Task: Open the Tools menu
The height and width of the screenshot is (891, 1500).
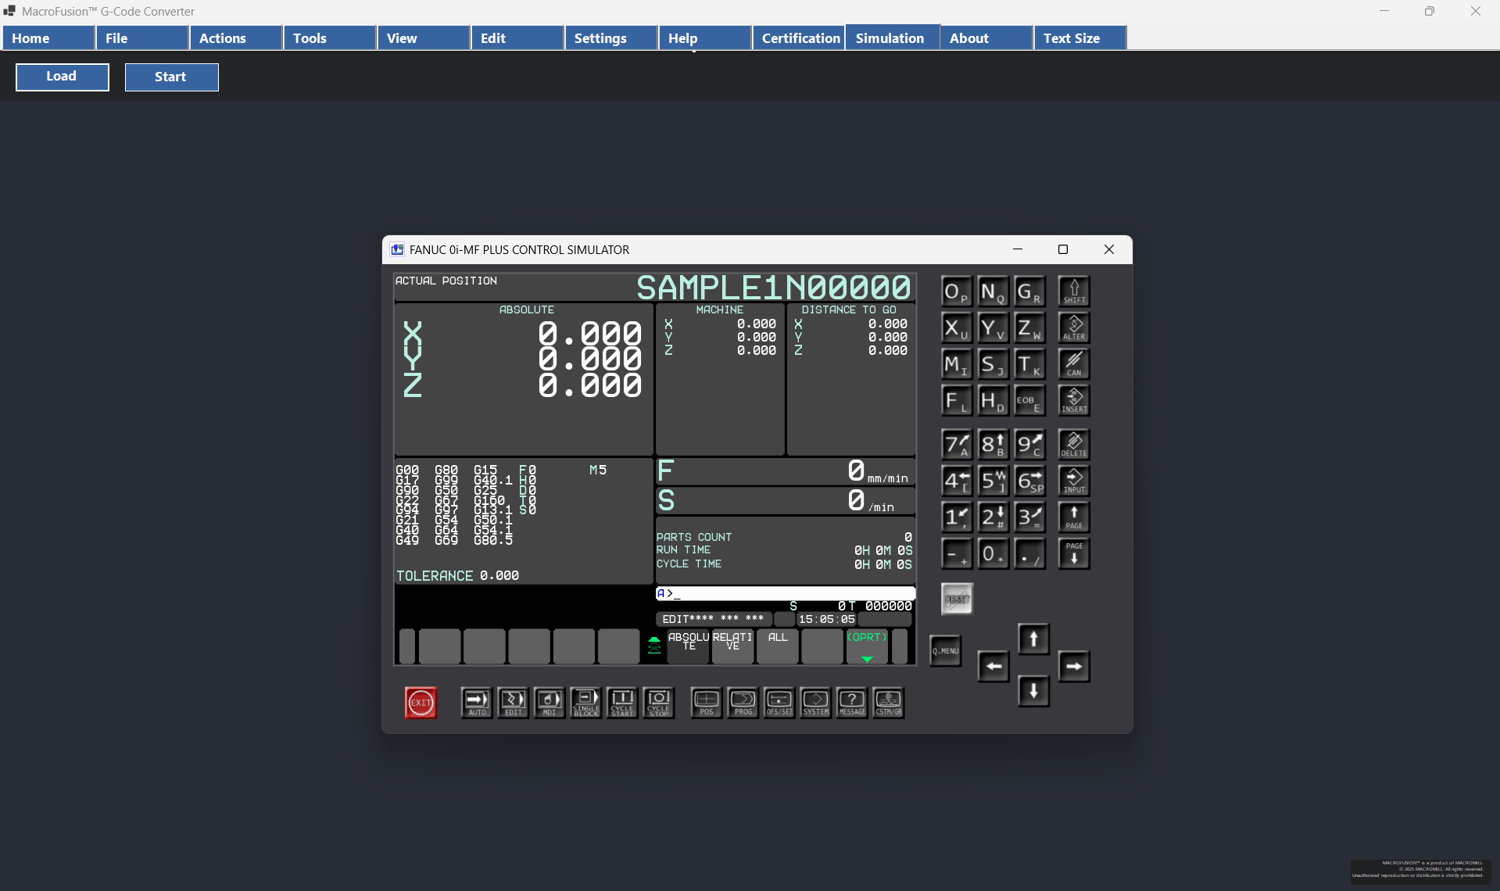Action: pyautogui.click(x=330, y=38)
